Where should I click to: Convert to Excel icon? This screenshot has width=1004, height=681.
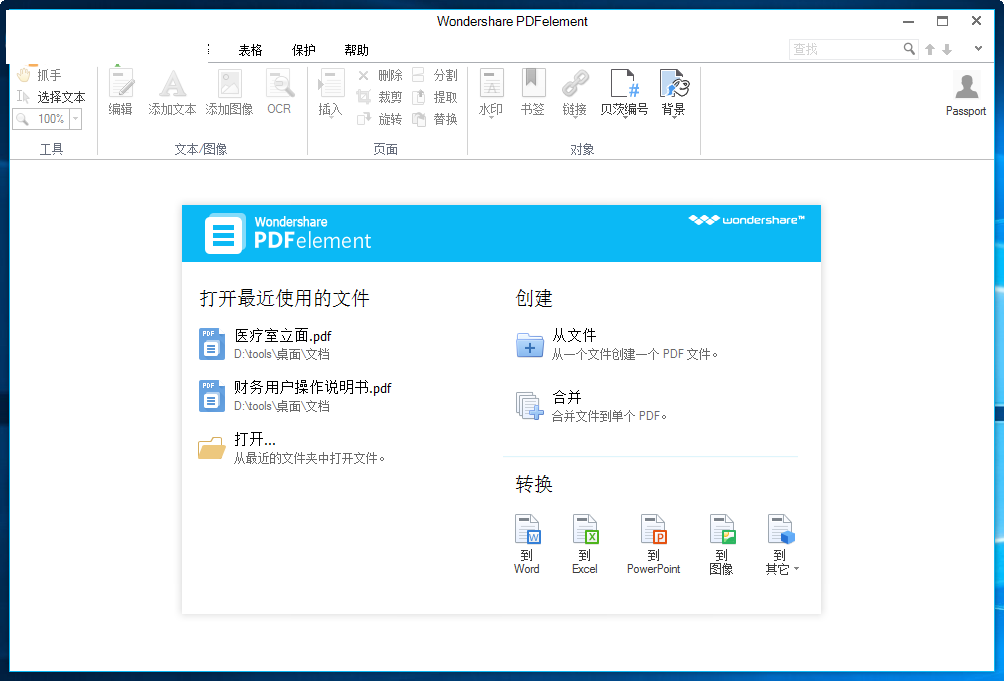585,544
